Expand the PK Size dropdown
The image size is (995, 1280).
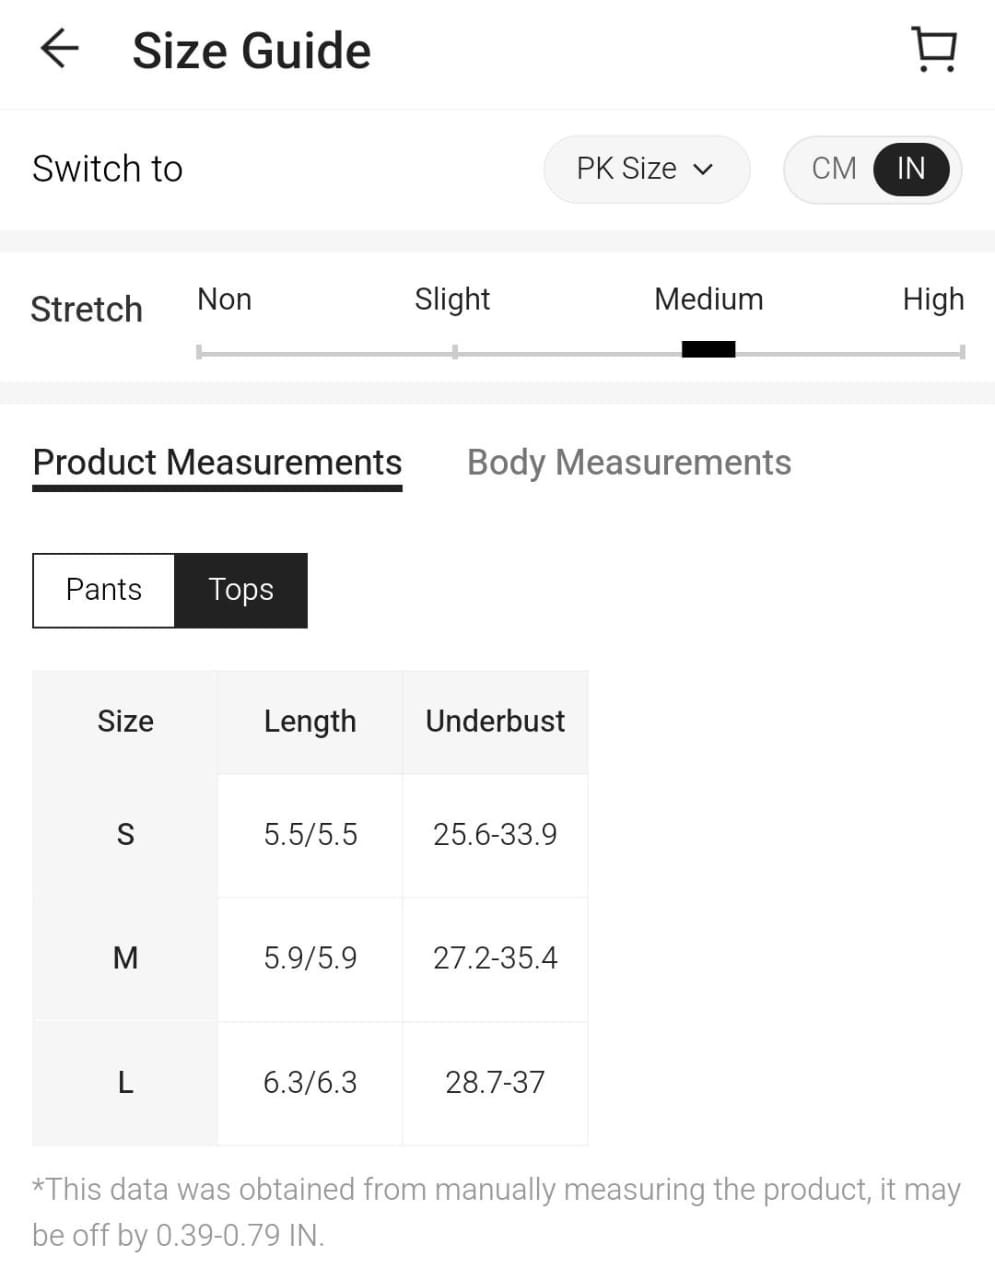645,169
